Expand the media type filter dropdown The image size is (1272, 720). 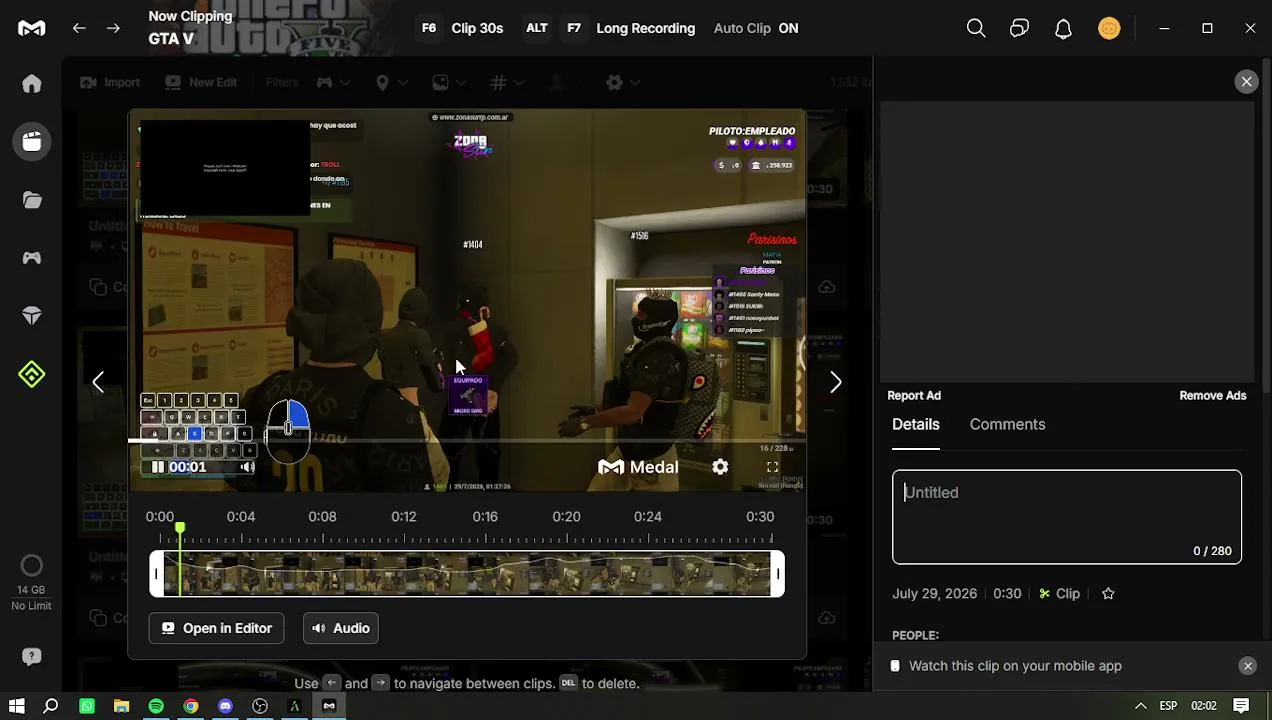click(449, 82)
